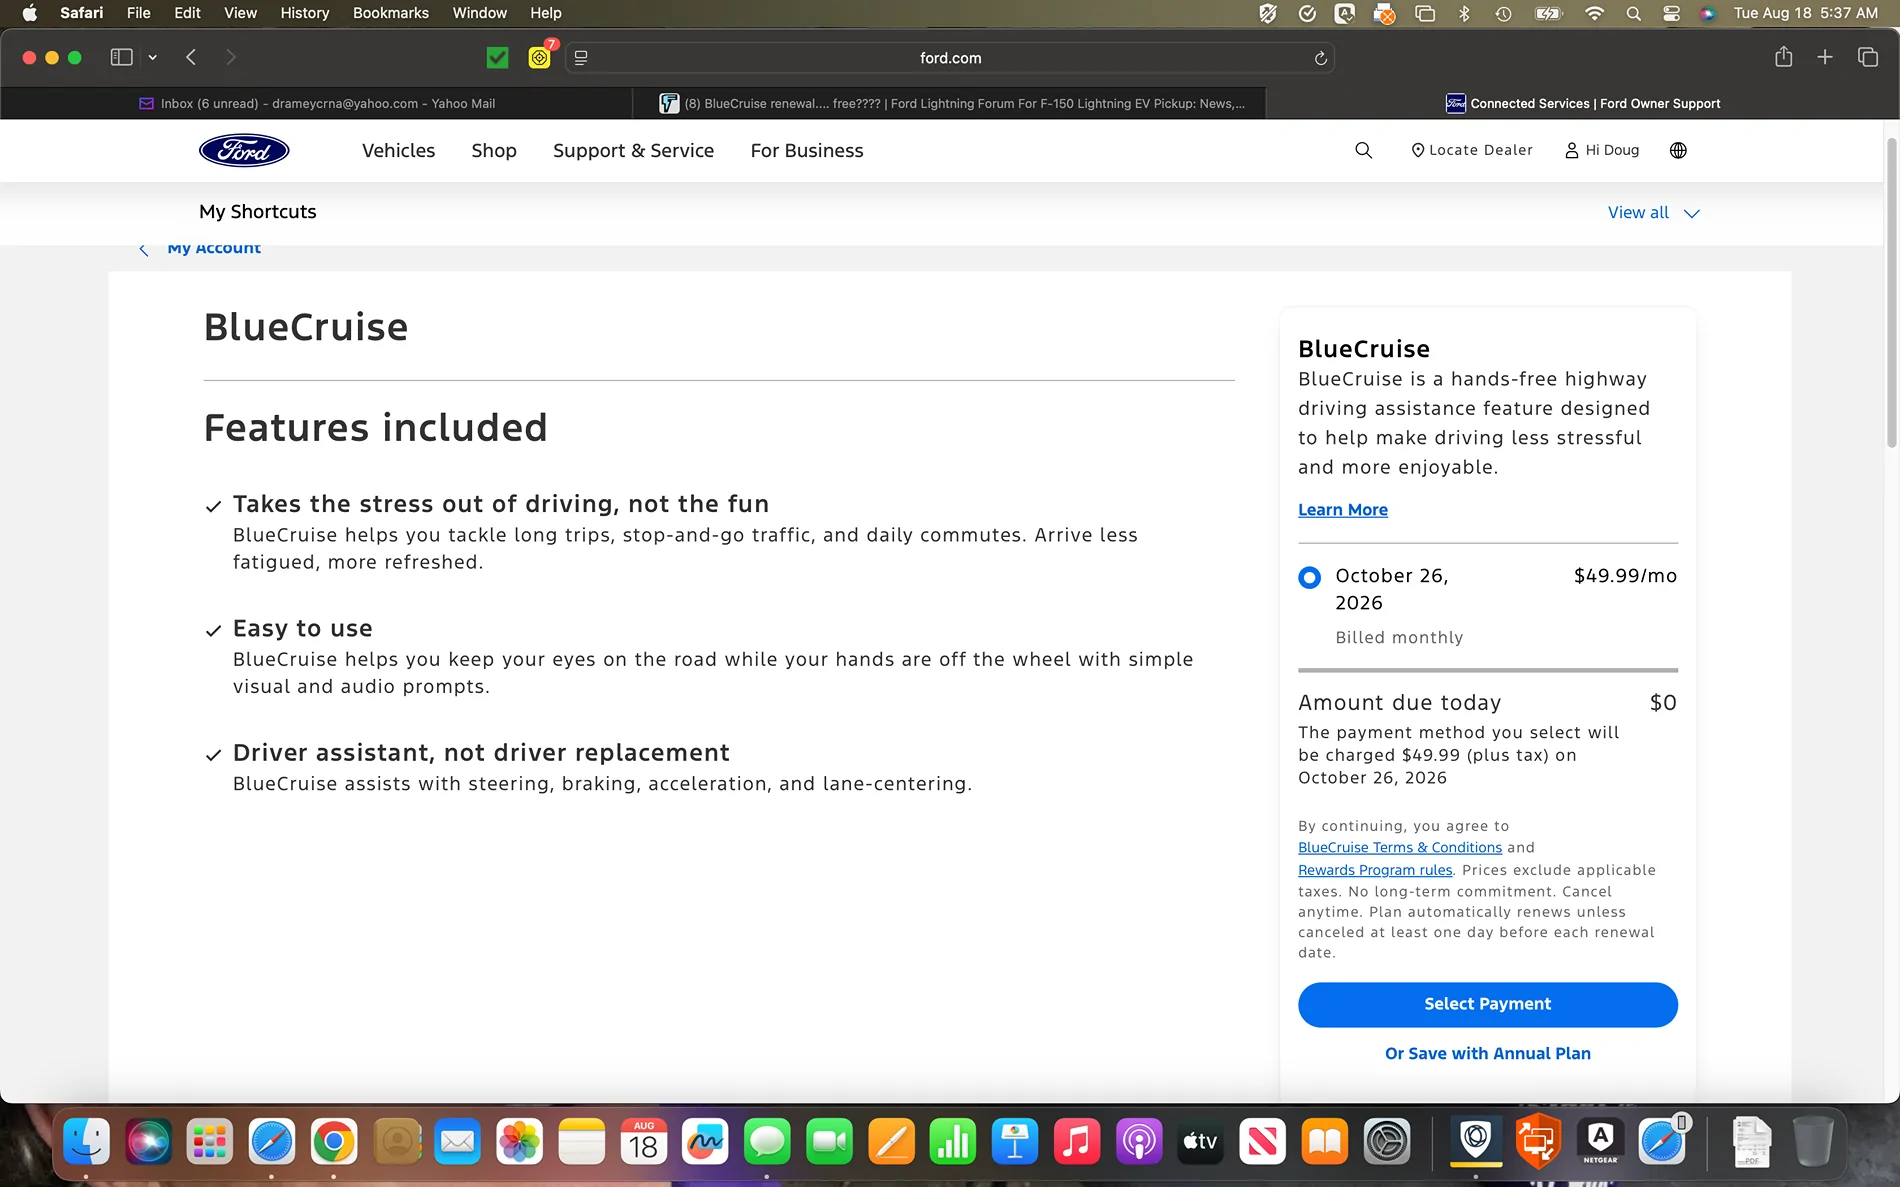Open System Settings from the Dock
Screen dimensions: 1900x1187
pyautogui.click(x=1387, y=1141)
